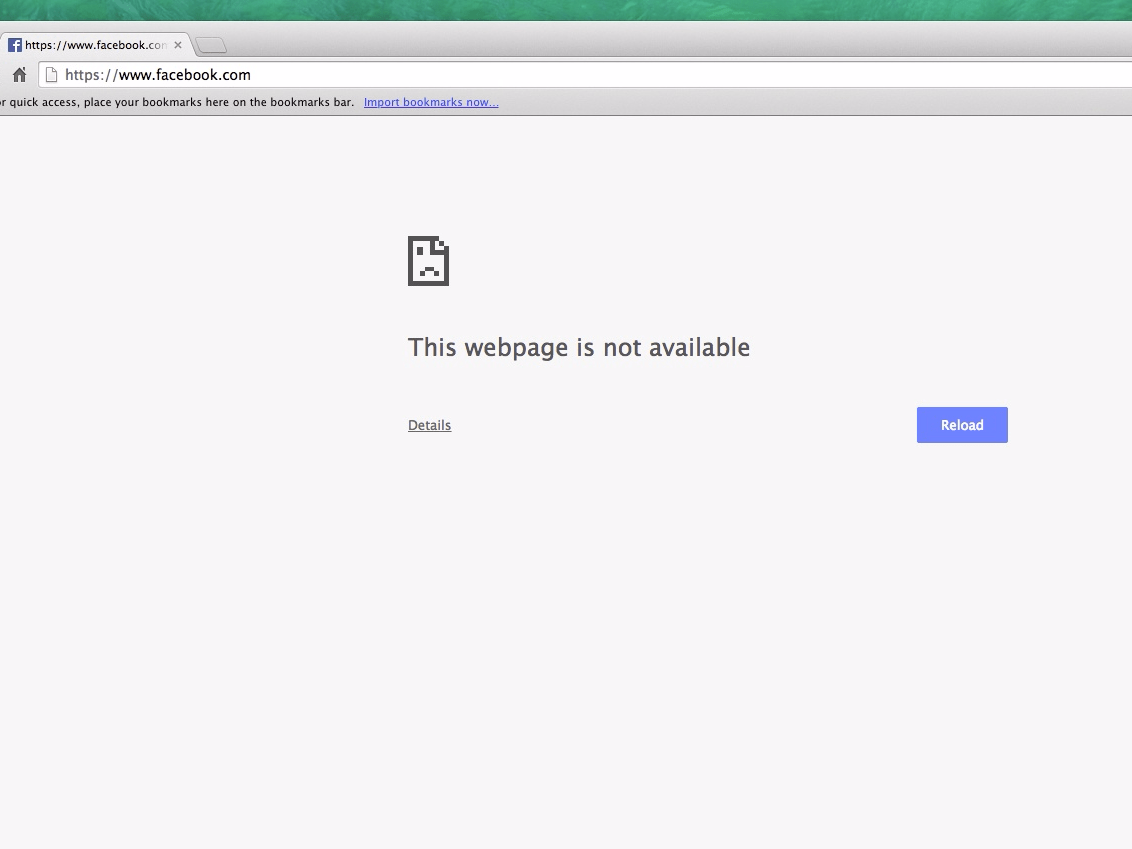The height and width of the screenshot is (849, 1132).
Task: Click the blue Reload button
Action: [x=962, y=425]
